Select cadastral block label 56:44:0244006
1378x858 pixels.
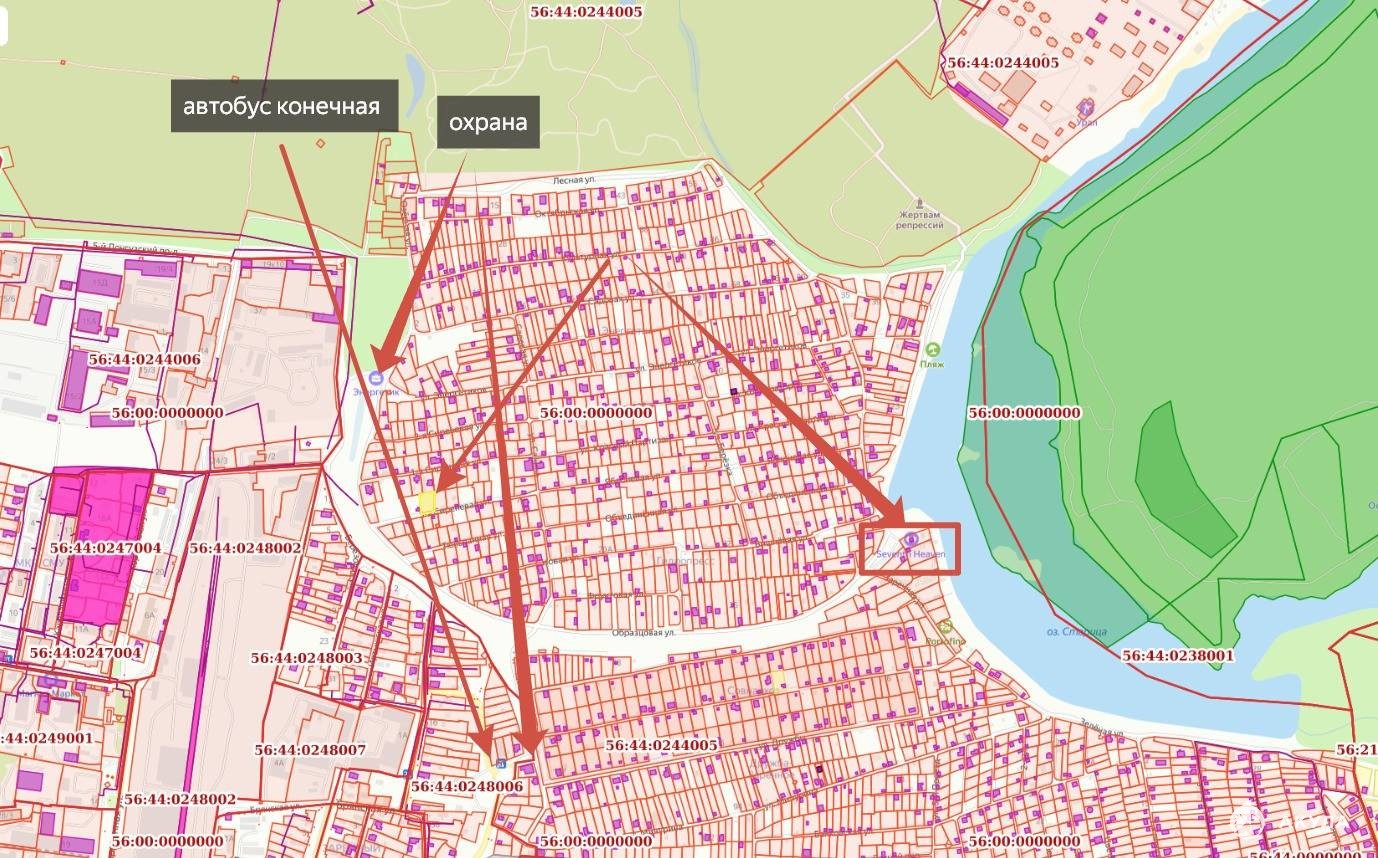coord(145,358)
